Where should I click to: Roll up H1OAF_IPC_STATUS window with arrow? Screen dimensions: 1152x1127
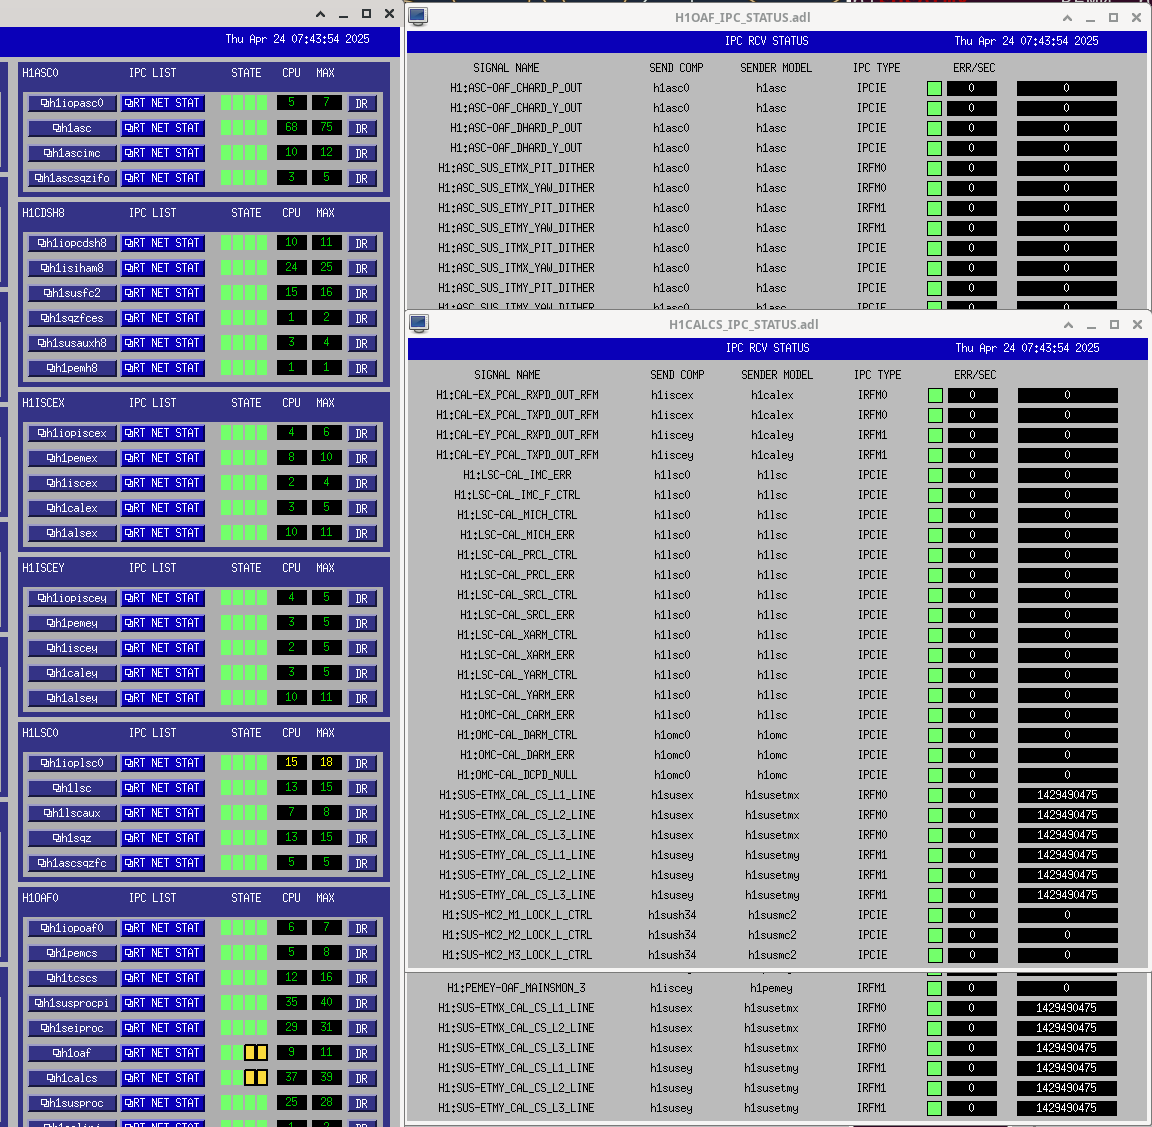[x=1068, y=18]
